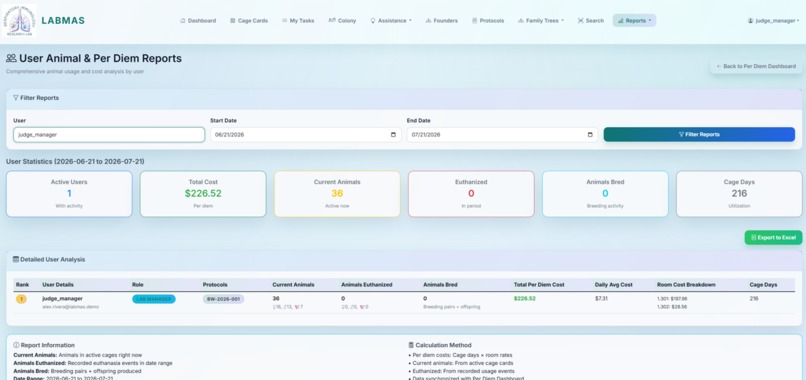Click the Euthanized statistic card
Screen dimensions: 806x380
tap(471, 194)
